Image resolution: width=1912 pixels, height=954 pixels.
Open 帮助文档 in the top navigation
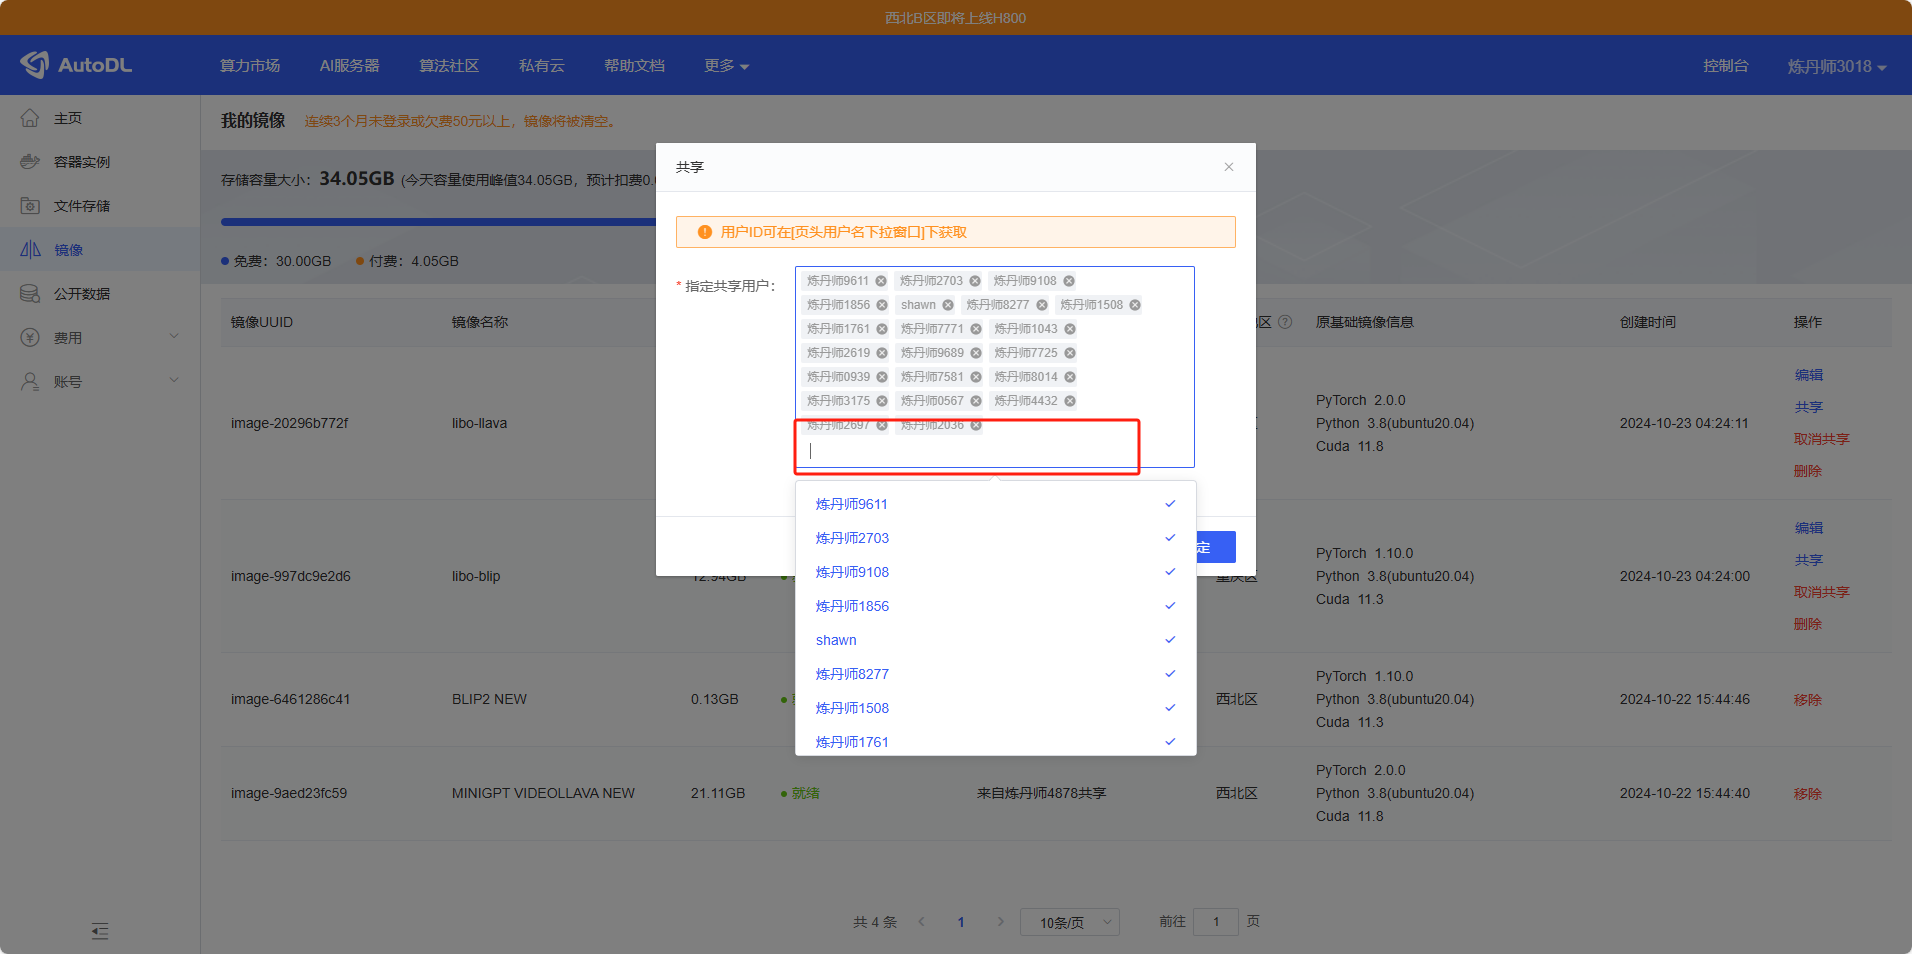634,65
